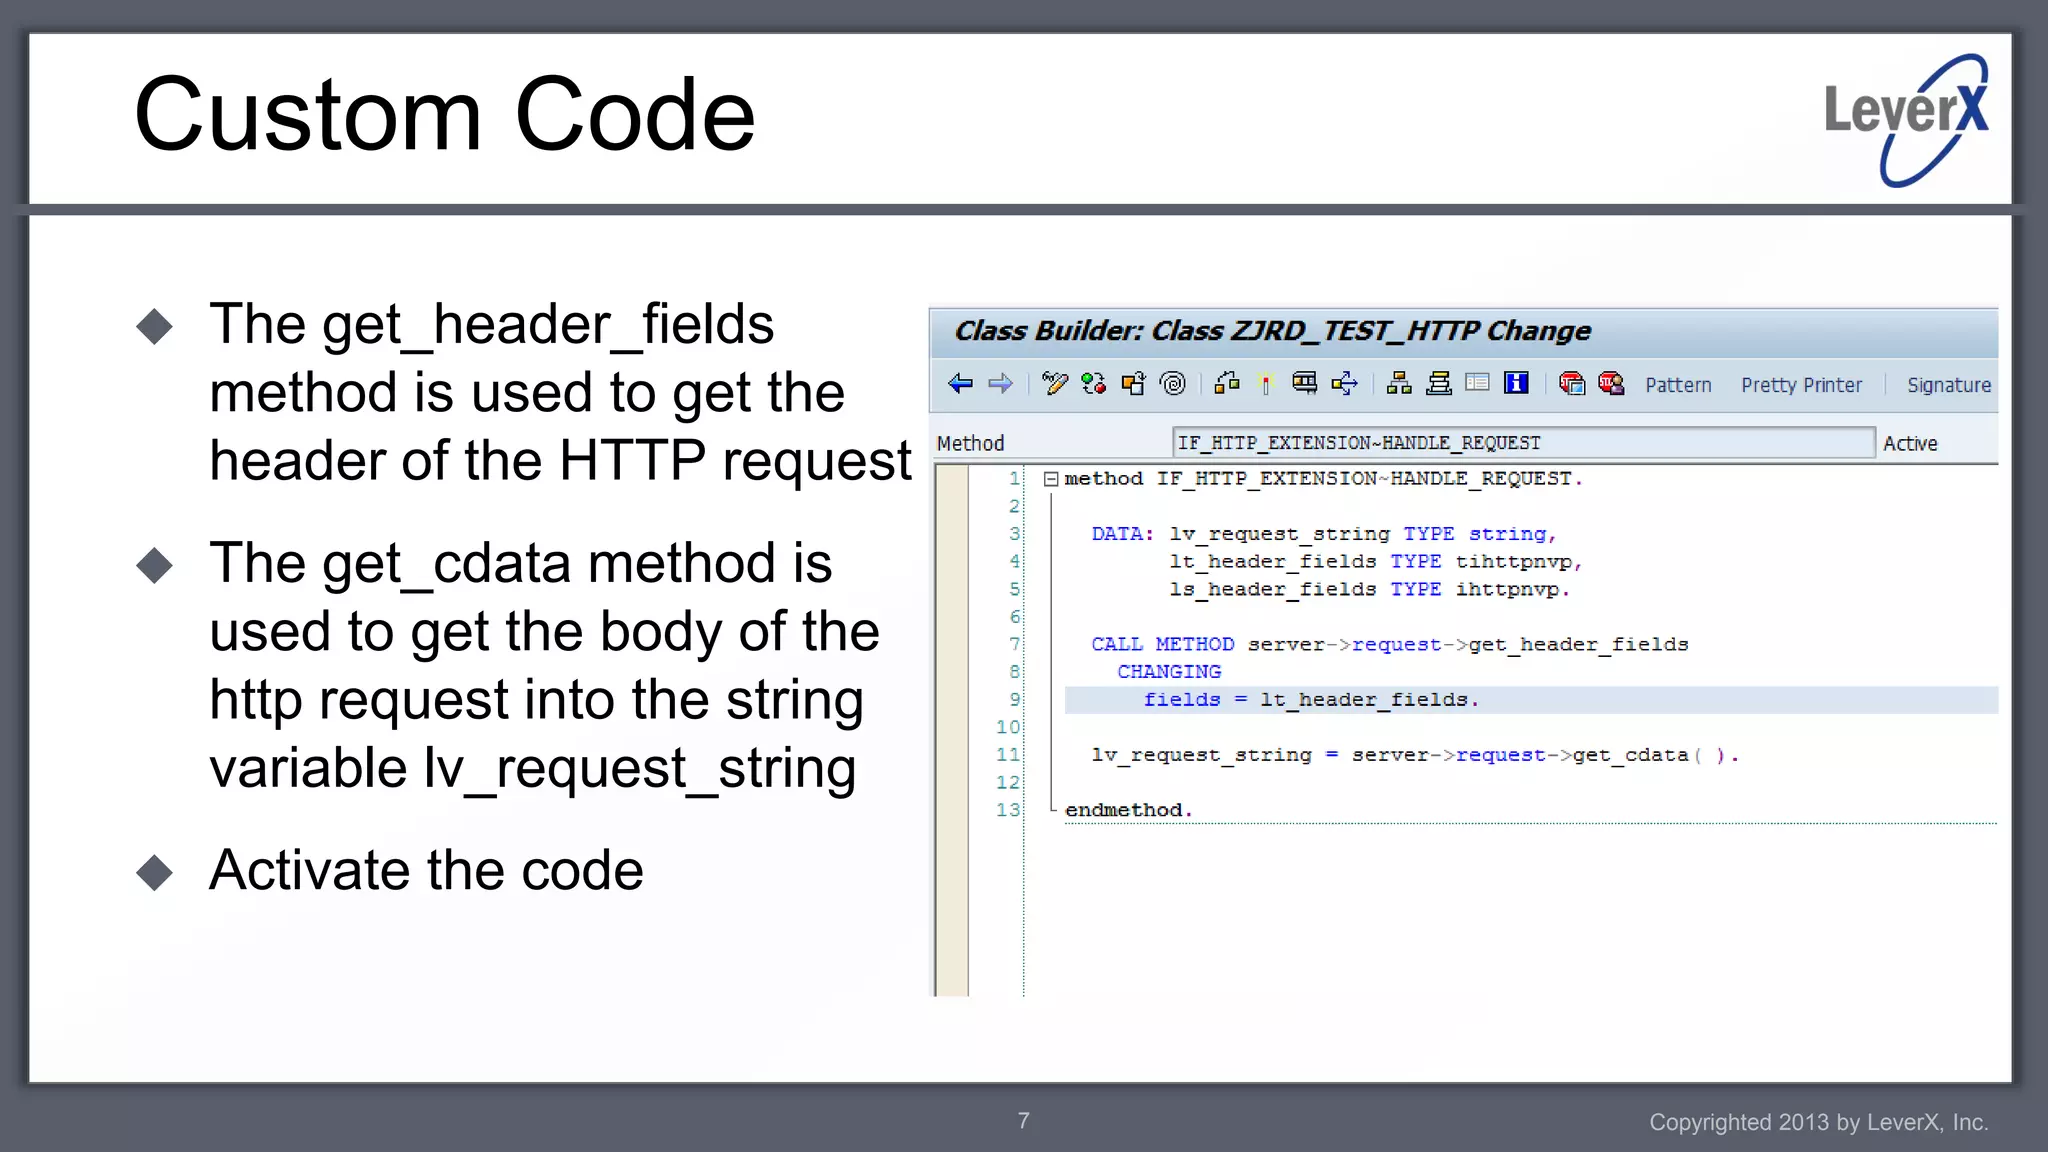Open the Where-Used List icon
Viewport: 2048px width, 1152px height.
tap(1345, 384)
